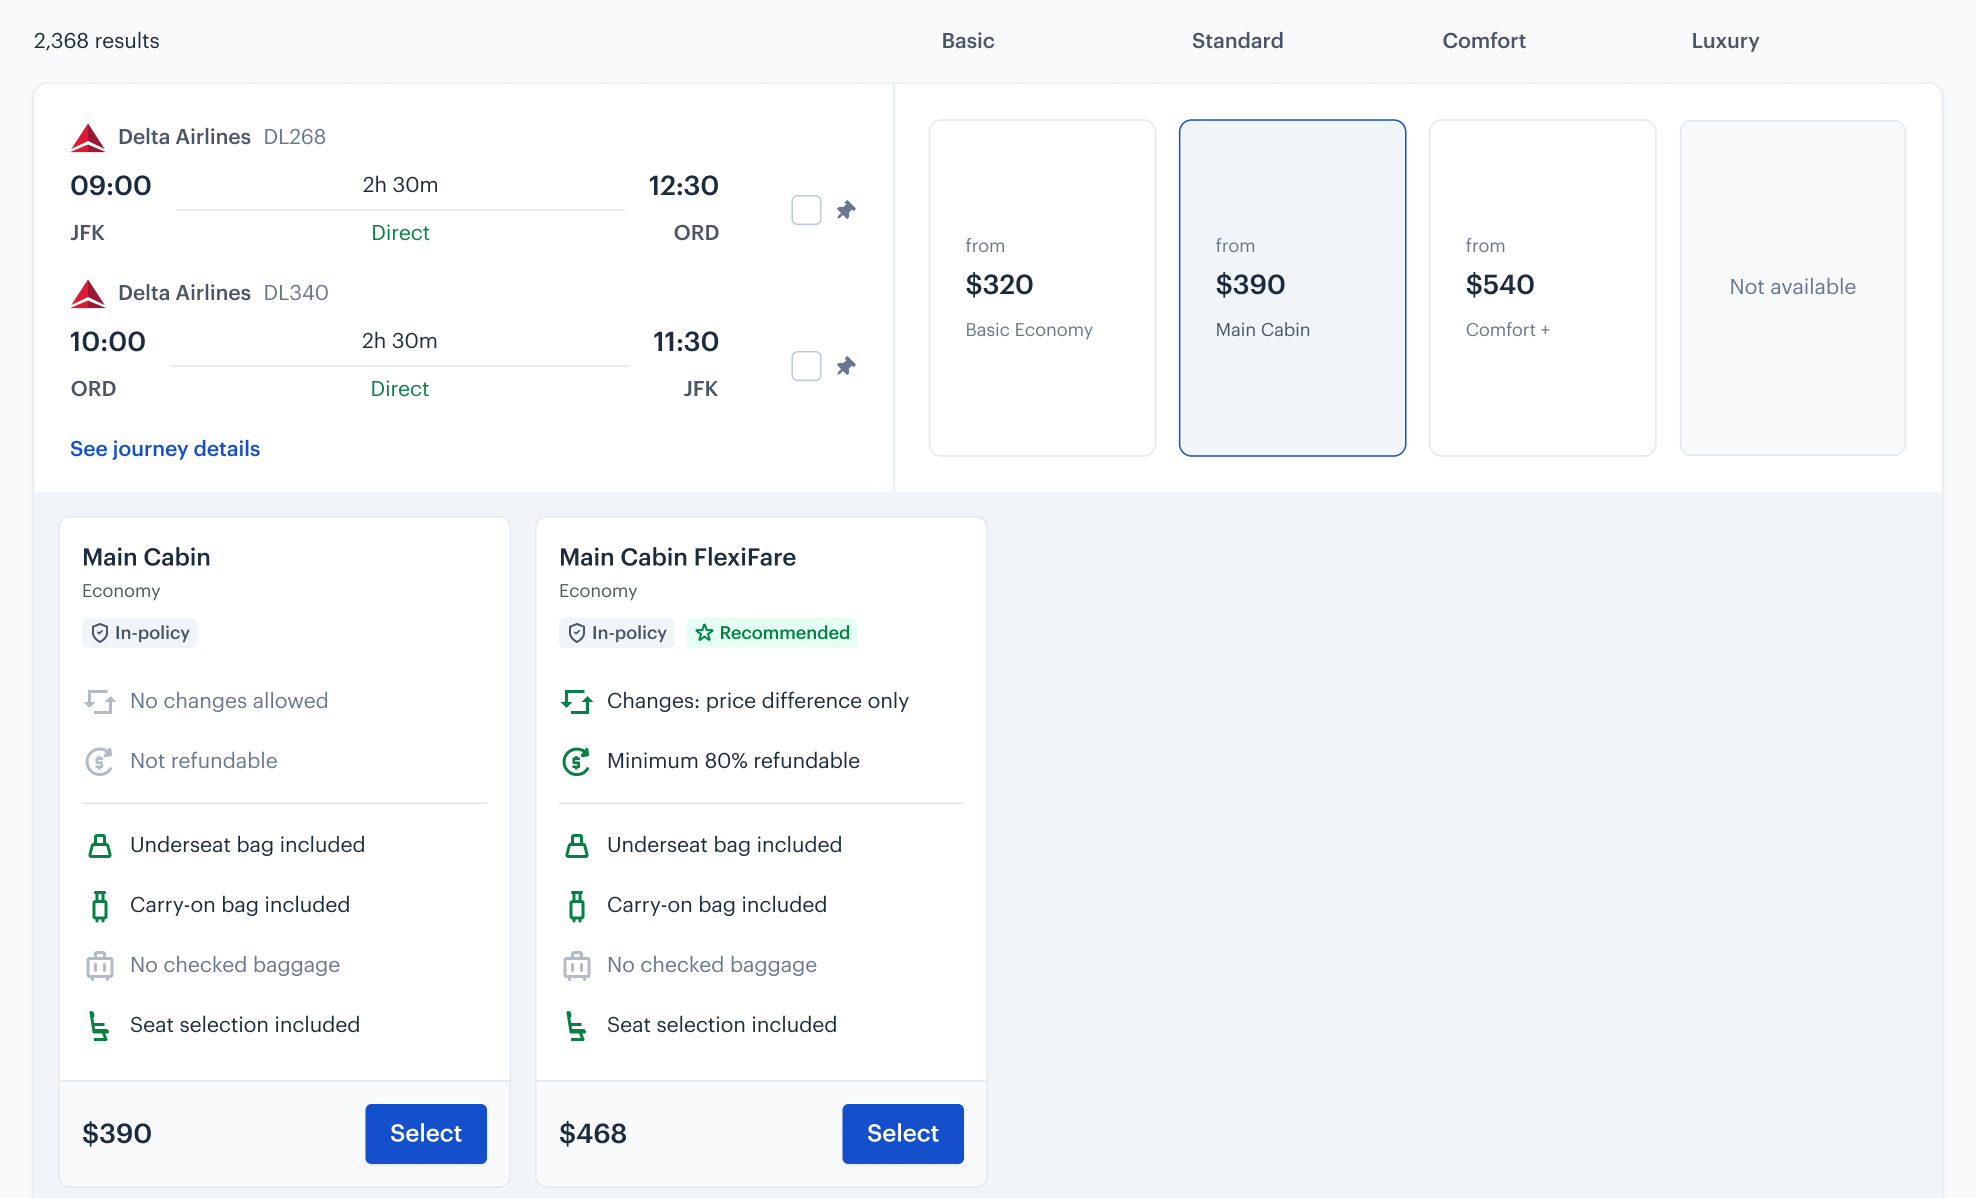This screenshot has height=1198, width=1976.
Task: Click the Not refundable icon
Action: coord(99,761)
